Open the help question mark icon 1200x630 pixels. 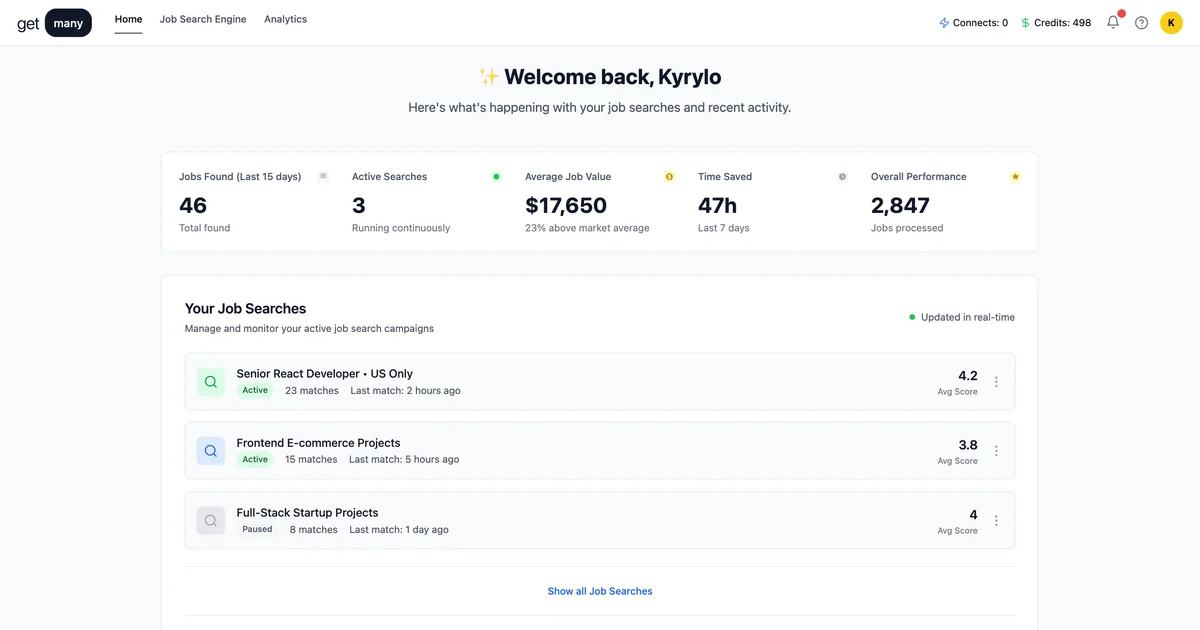click(1141, 22)
